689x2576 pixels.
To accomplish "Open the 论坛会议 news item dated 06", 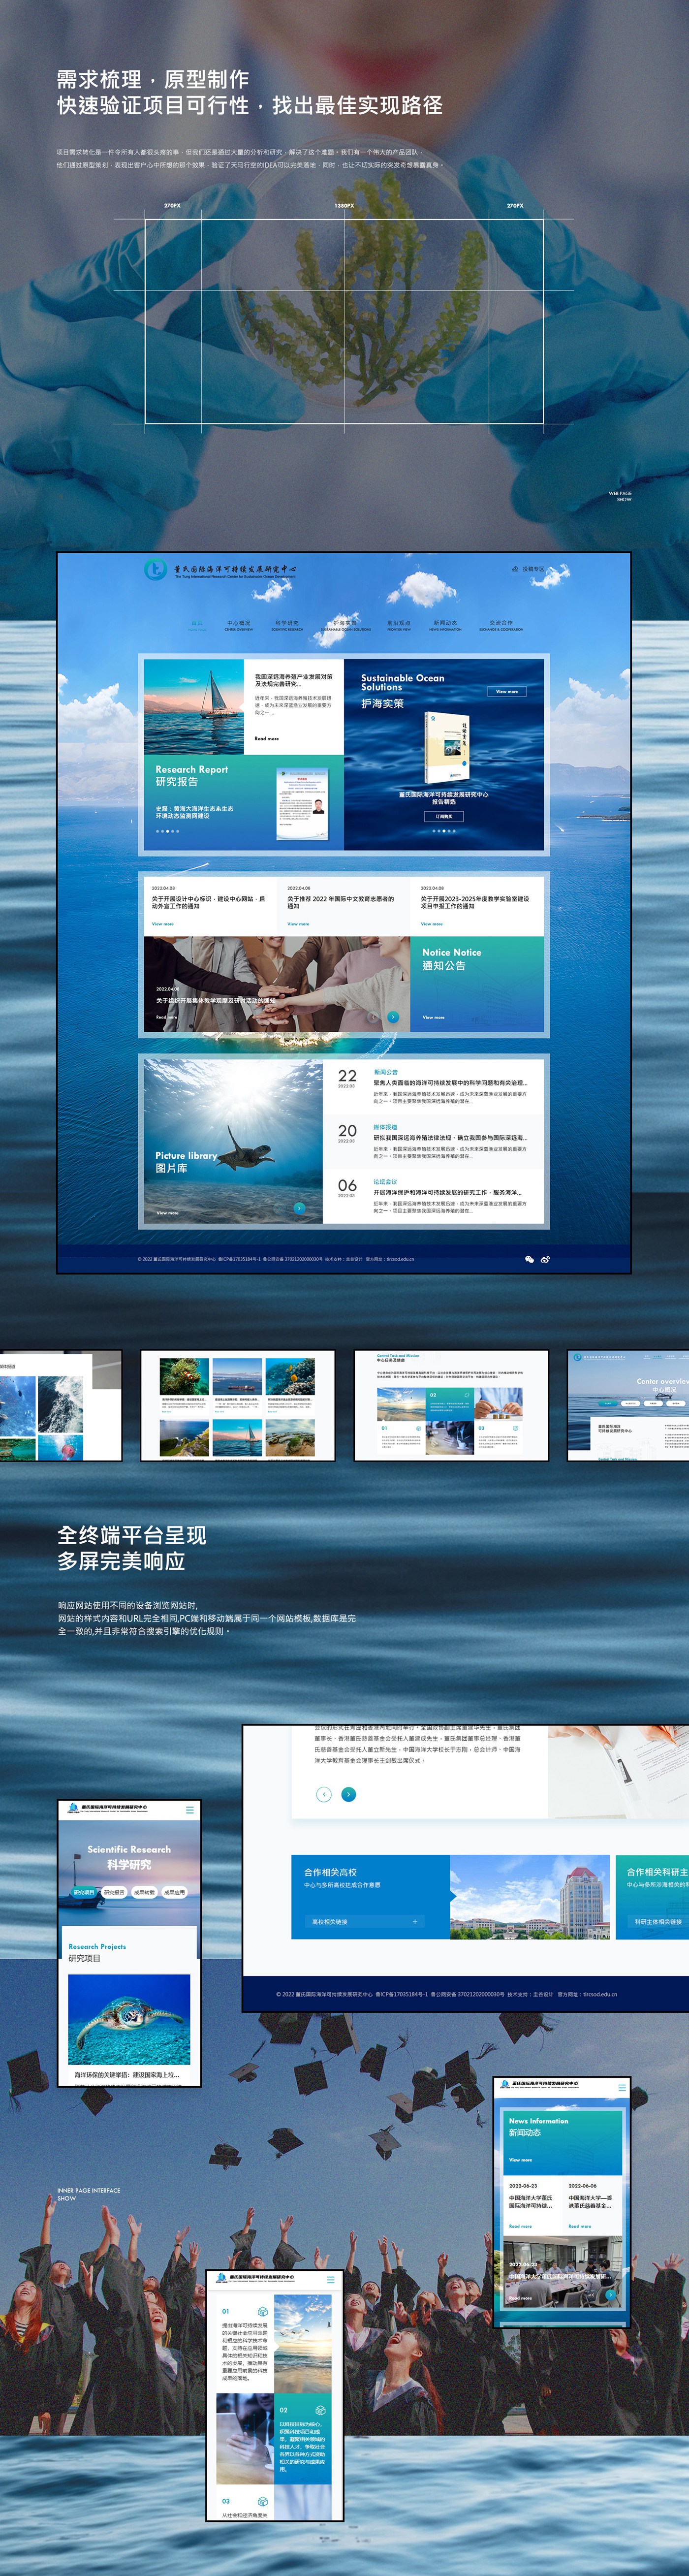I will click(435, 1195).
